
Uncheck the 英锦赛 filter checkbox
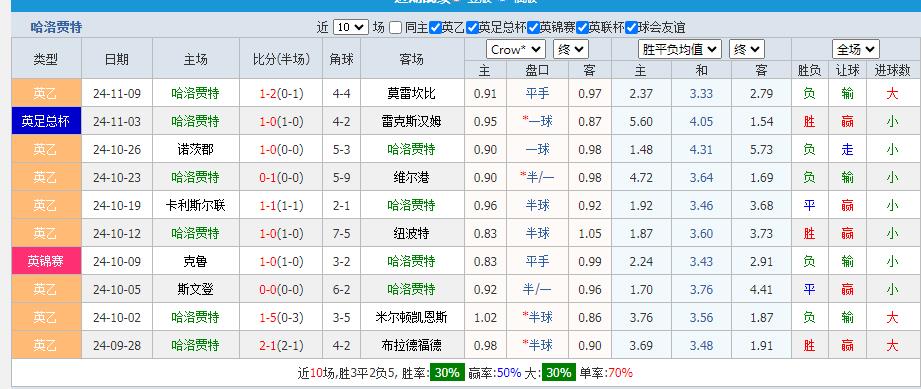point(533,28)
